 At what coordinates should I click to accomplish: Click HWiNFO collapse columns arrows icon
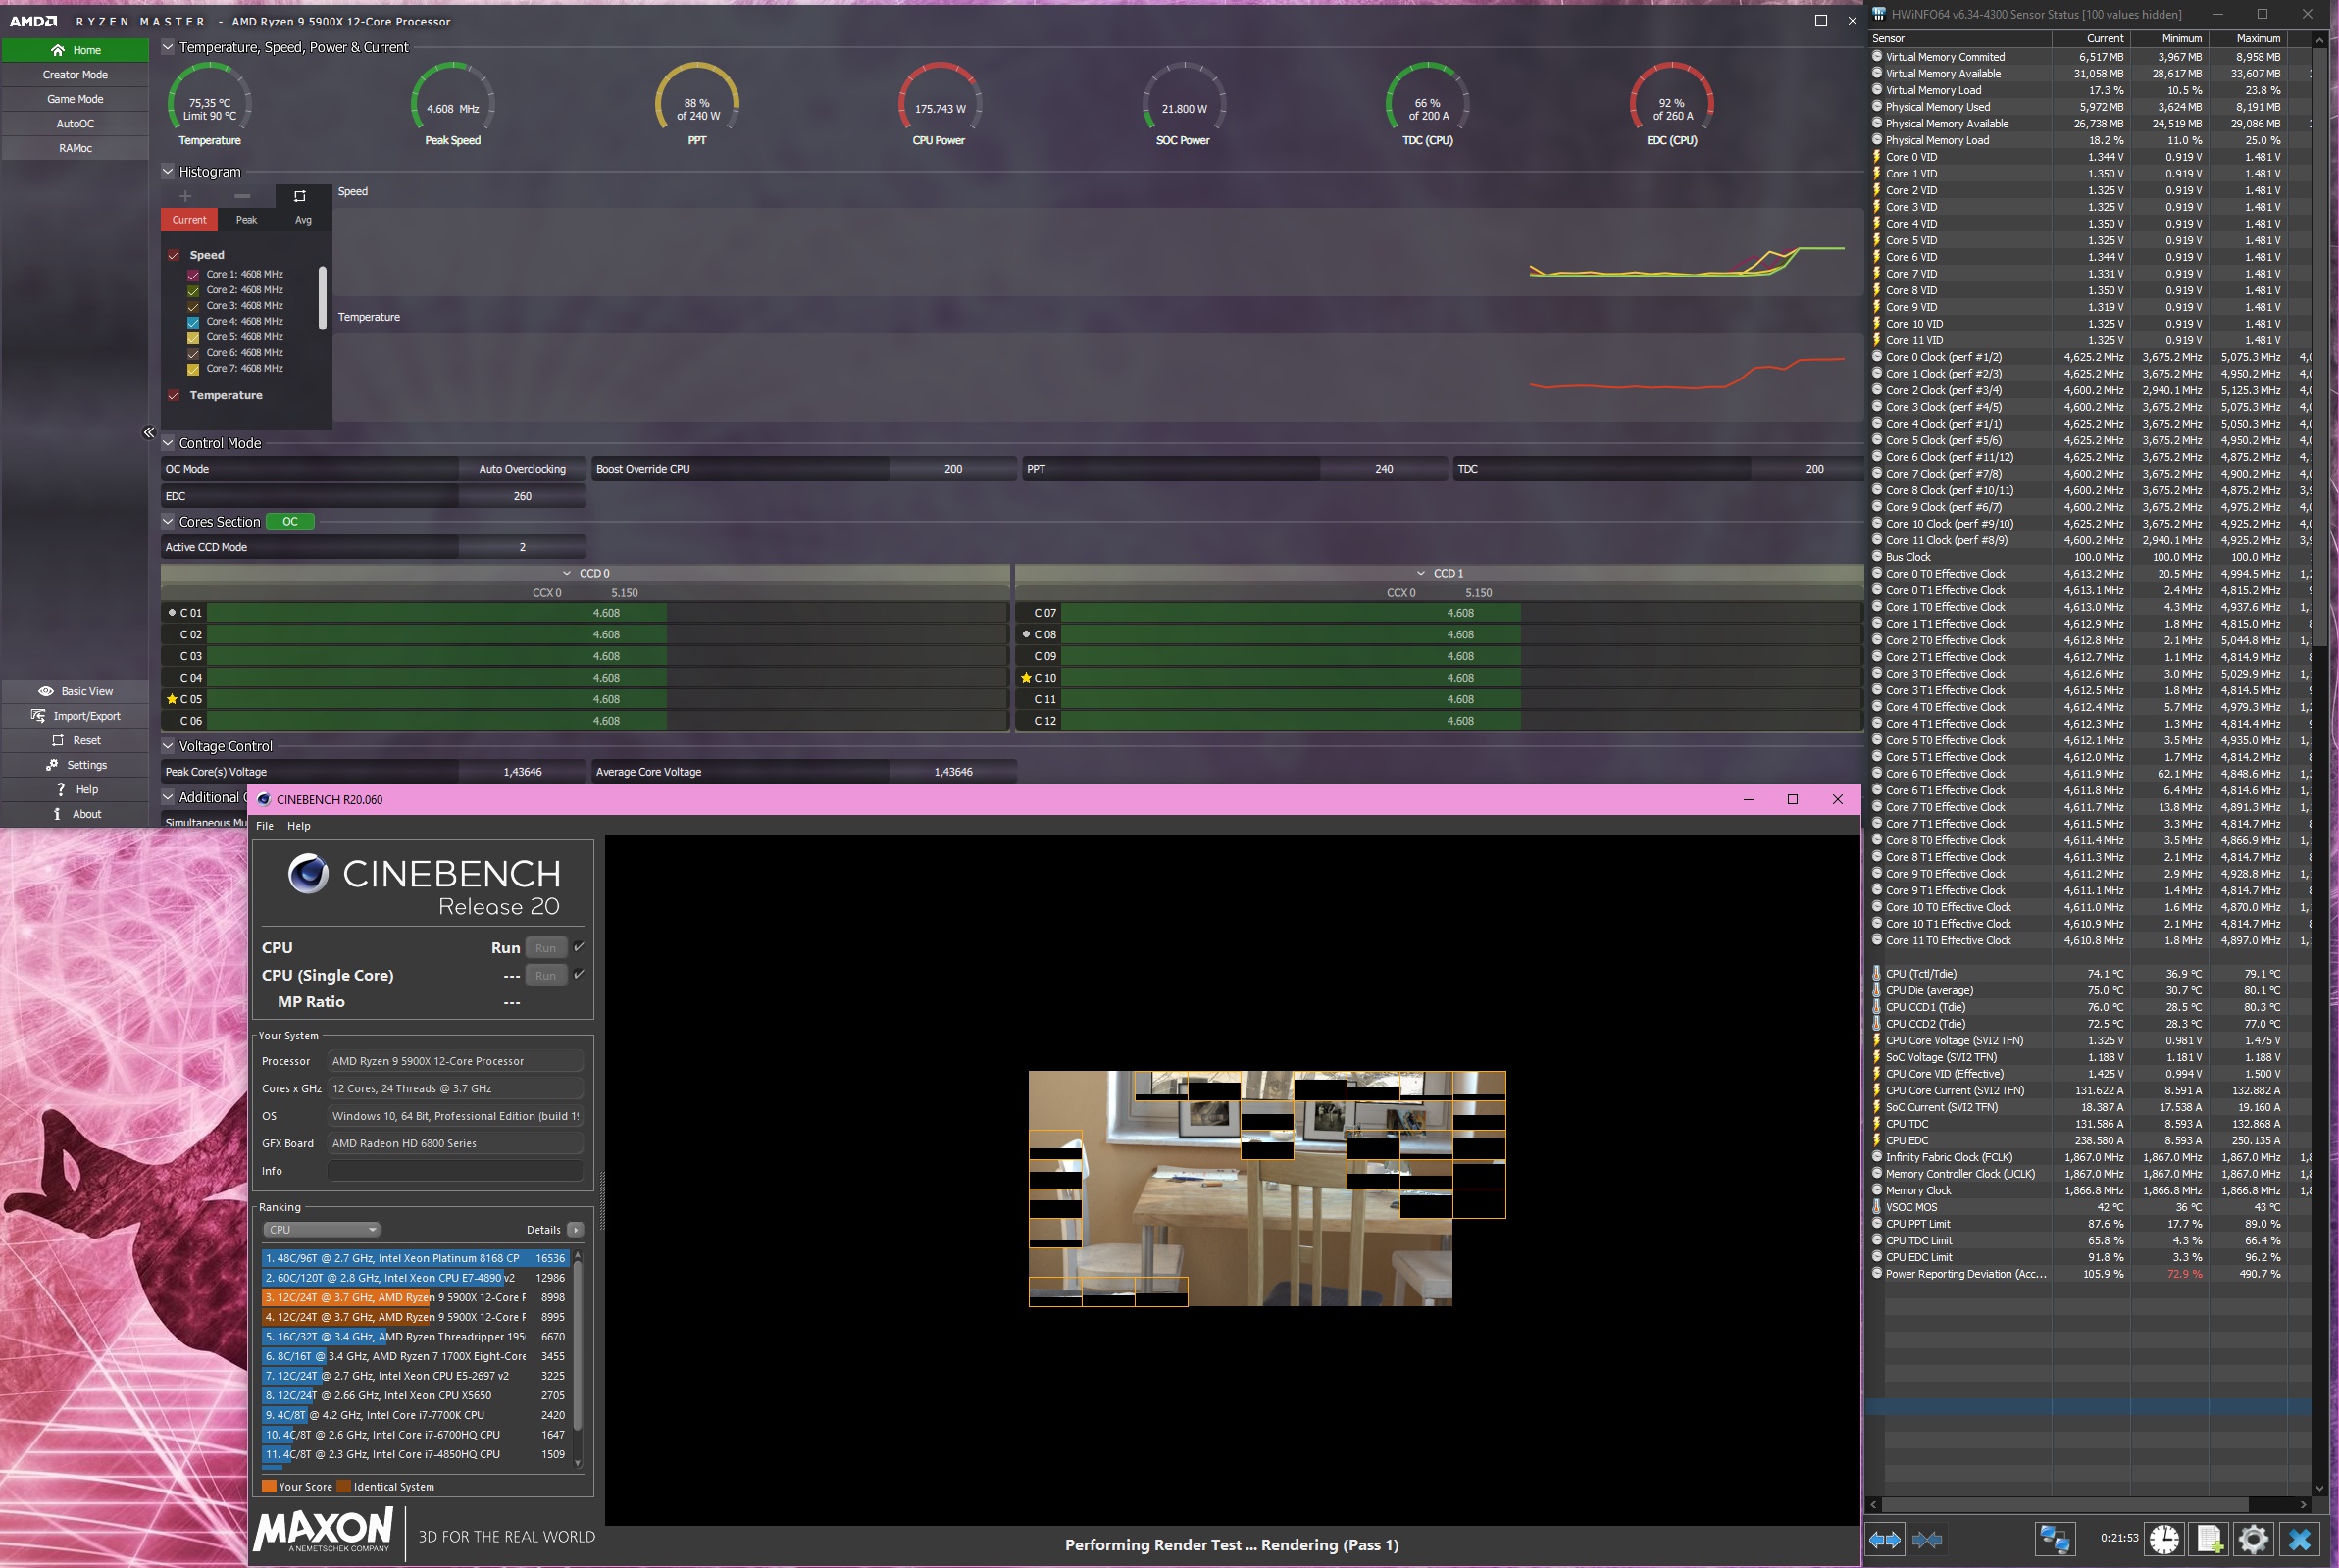tap(1927, 1540)
